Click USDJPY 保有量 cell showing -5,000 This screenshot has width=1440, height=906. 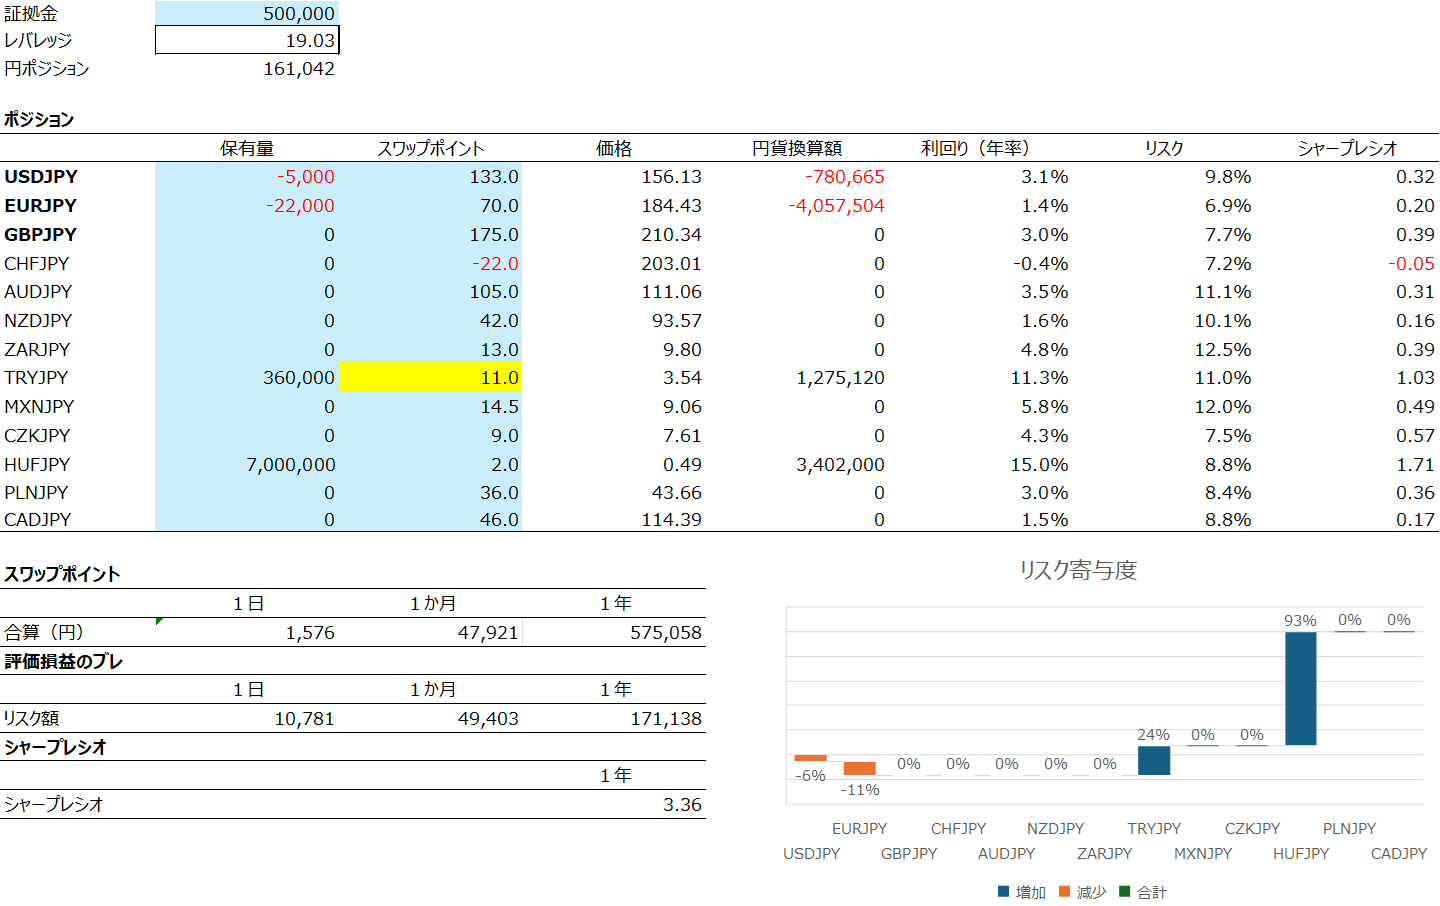(x=247, y=177)
